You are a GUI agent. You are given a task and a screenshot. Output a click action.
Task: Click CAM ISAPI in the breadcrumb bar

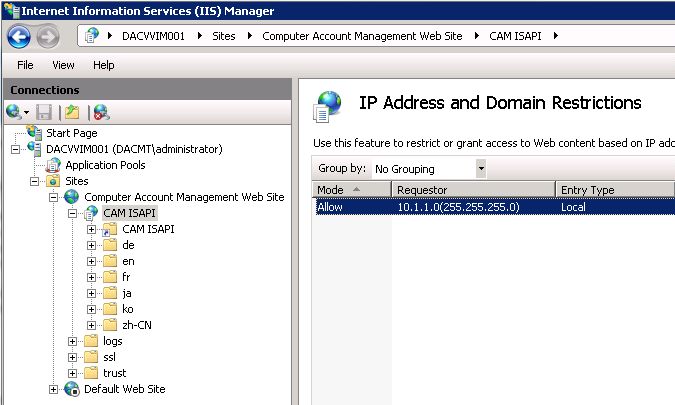click(515, 36)
